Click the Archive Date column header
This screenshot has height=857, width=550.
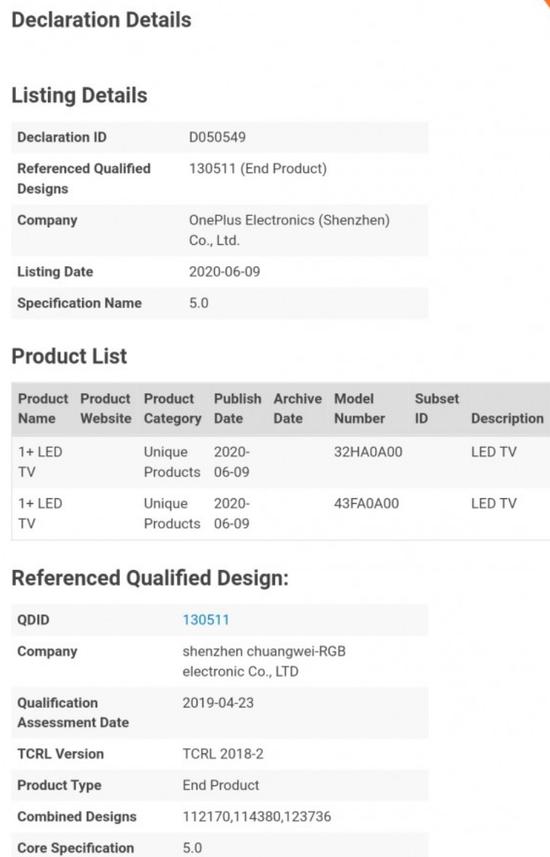(297, 408)
